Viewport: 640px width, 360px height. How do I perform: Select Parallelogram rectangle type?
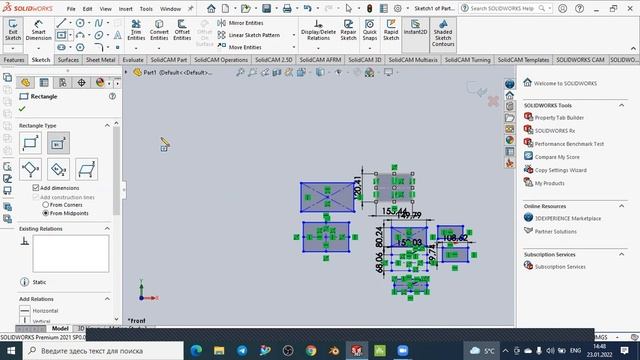[x=86, y=169]
